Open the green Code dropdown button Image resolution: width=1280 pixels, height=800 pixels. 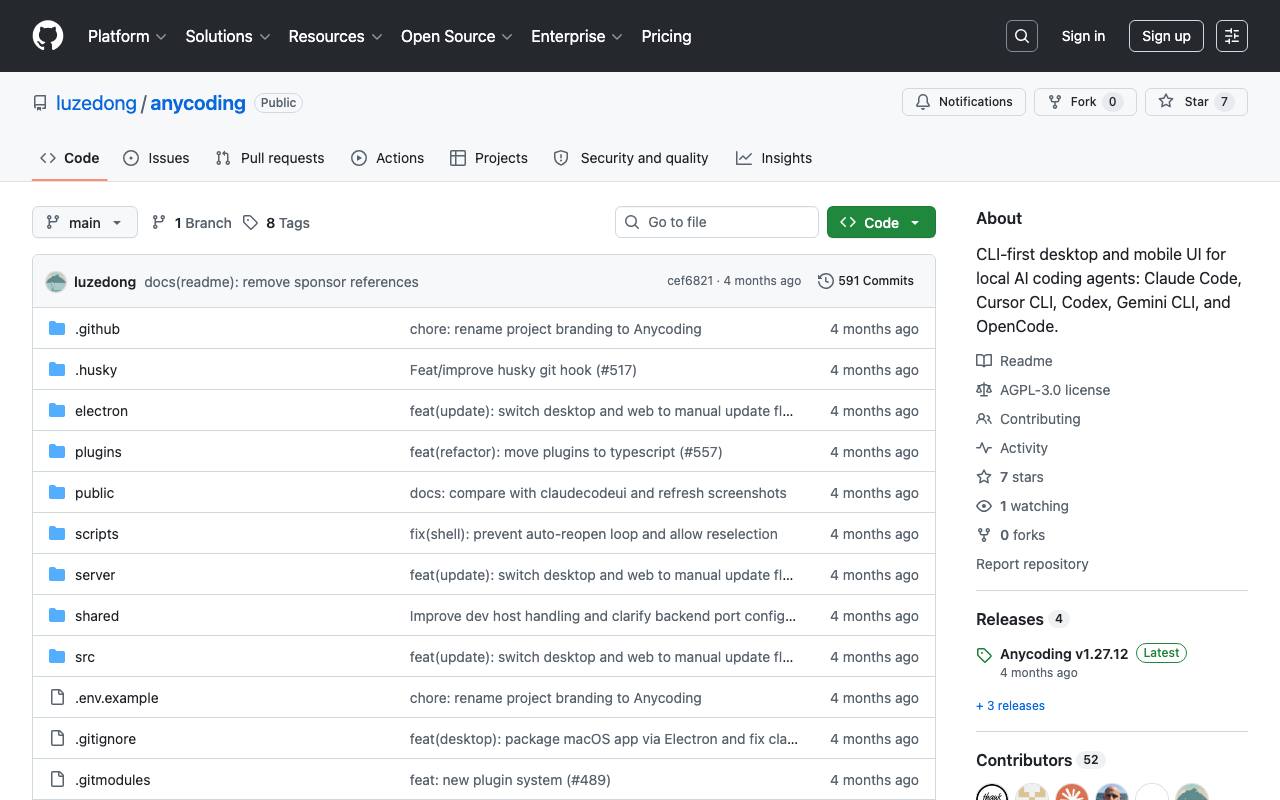881,222
